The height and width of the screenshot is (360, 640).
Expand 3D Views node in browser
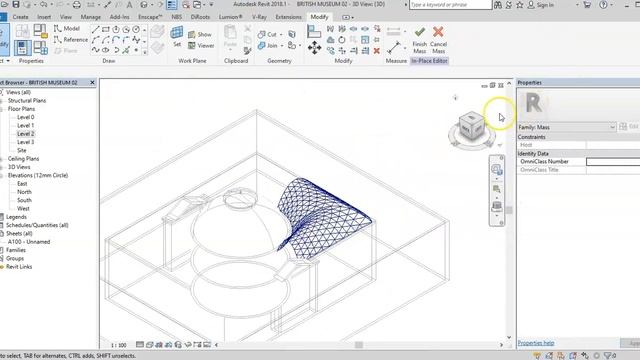tap(2, 167)
